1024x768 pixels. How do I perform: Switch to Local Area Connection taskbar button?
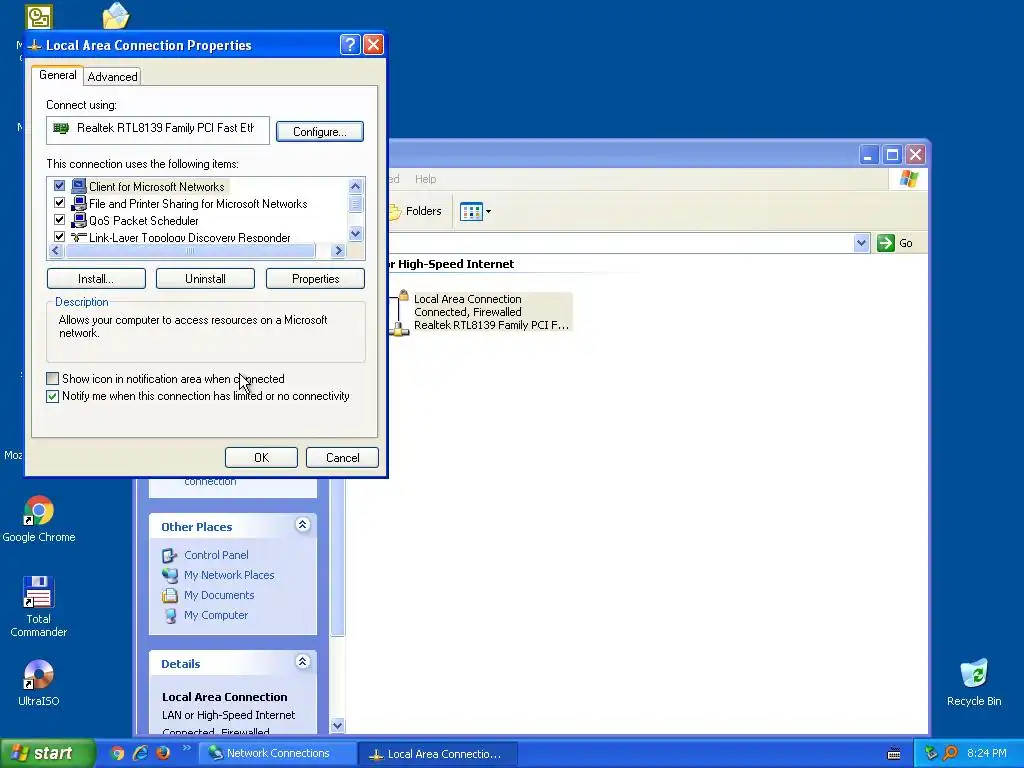438,754
